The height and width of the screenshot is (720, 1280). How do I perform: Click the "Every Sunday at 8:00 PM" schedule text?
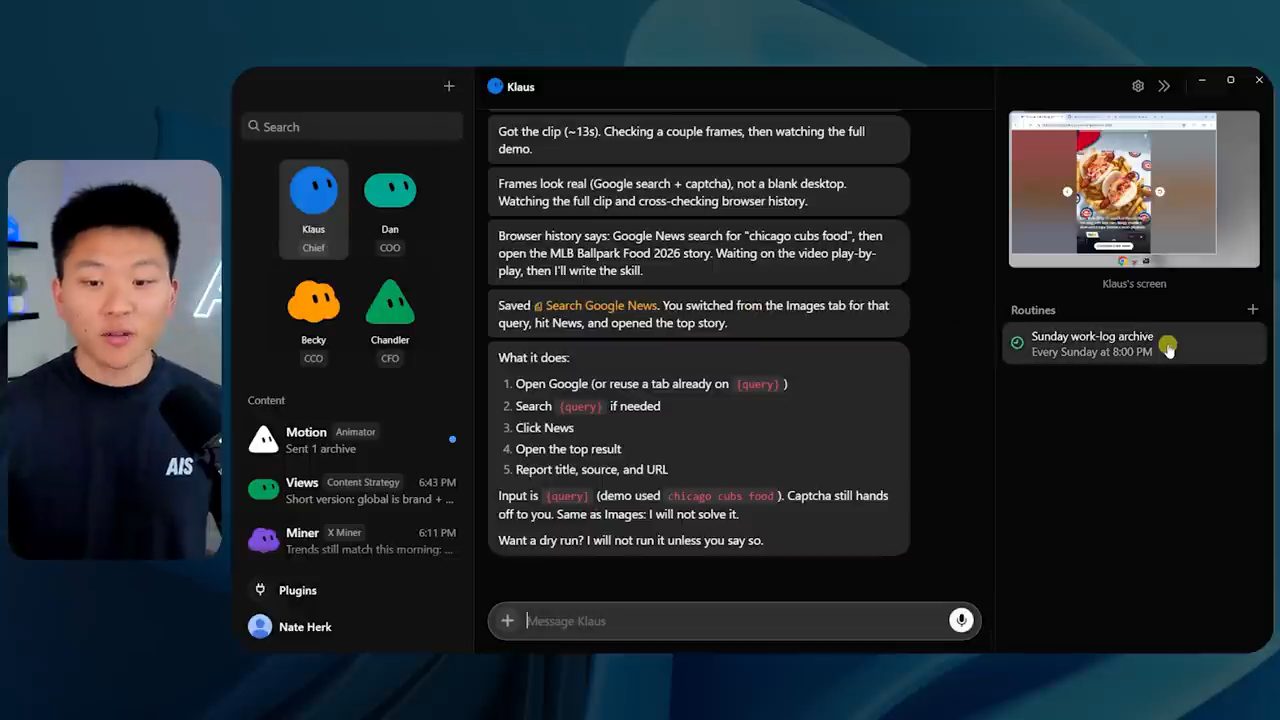coord(1091,352)
